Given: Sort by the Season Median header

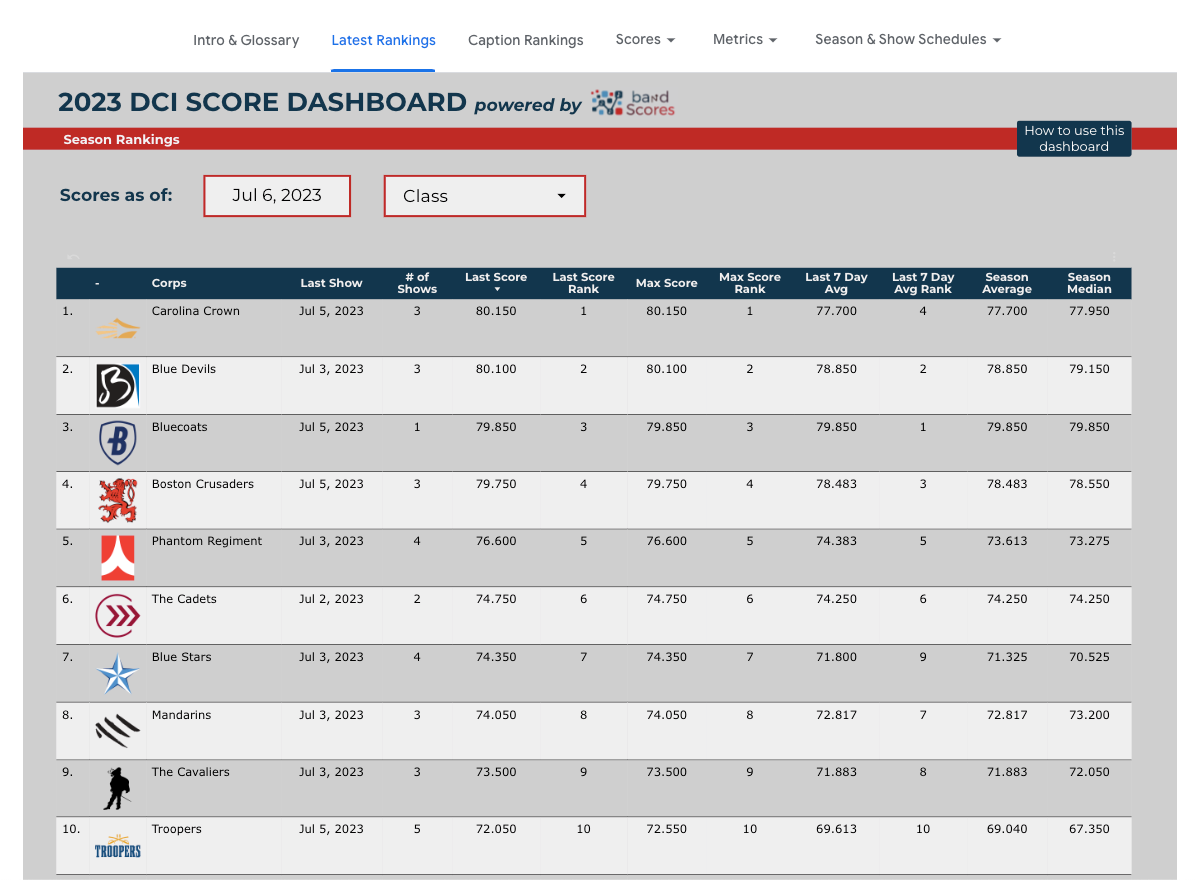Looking at the screenshot, I should 1089,283.
